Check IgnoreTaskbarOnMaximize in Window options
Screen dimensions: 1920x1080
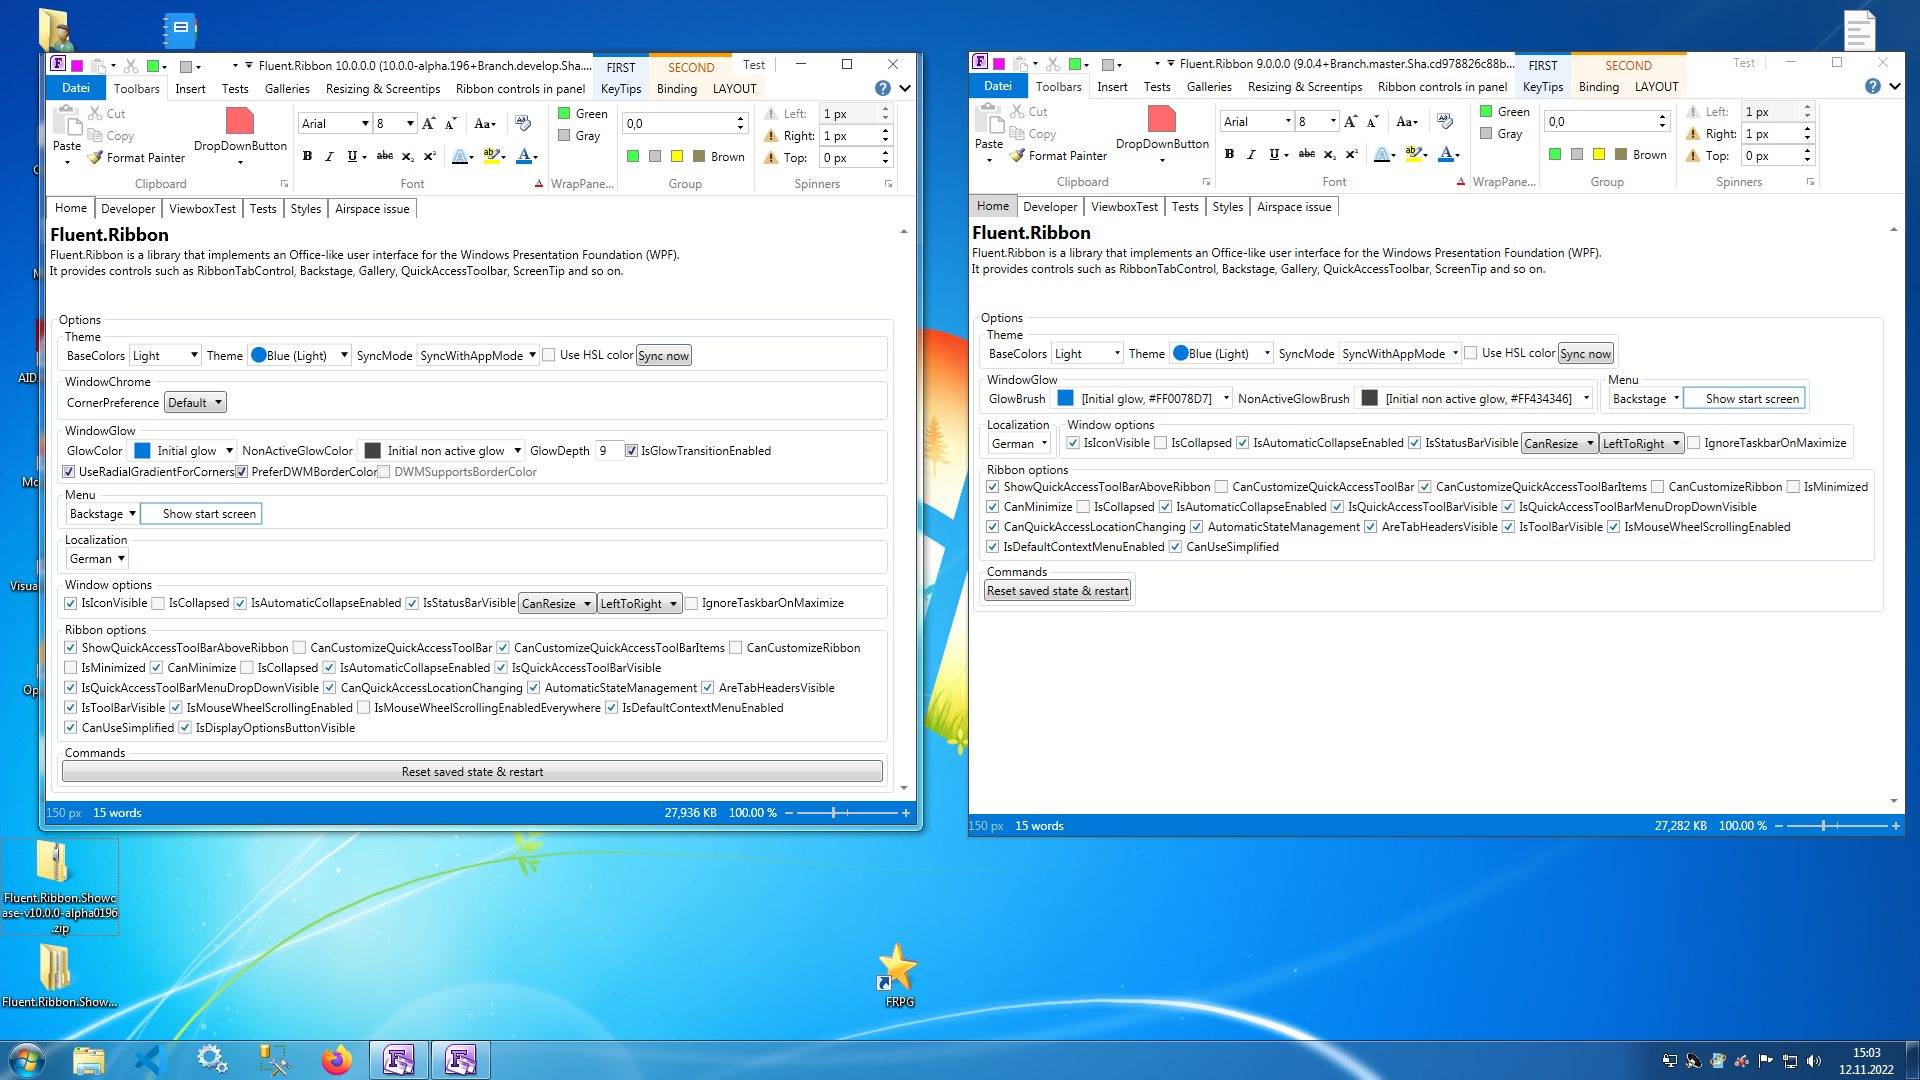pos(691,602)
